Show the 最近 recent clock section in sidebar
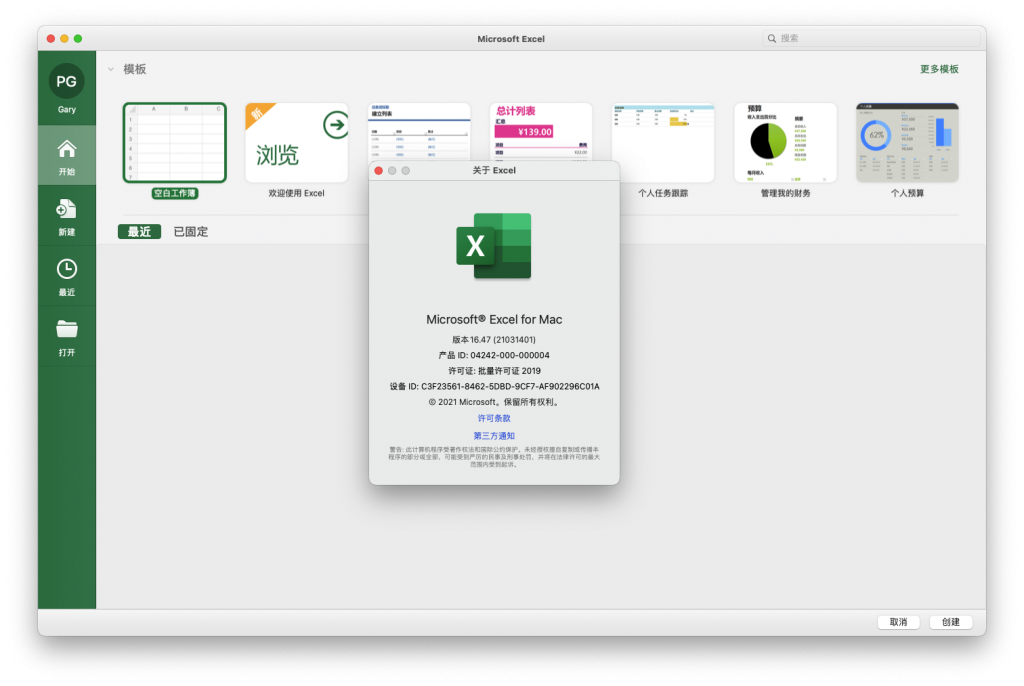Screen dimensions: 1024x686 (67, 276)
